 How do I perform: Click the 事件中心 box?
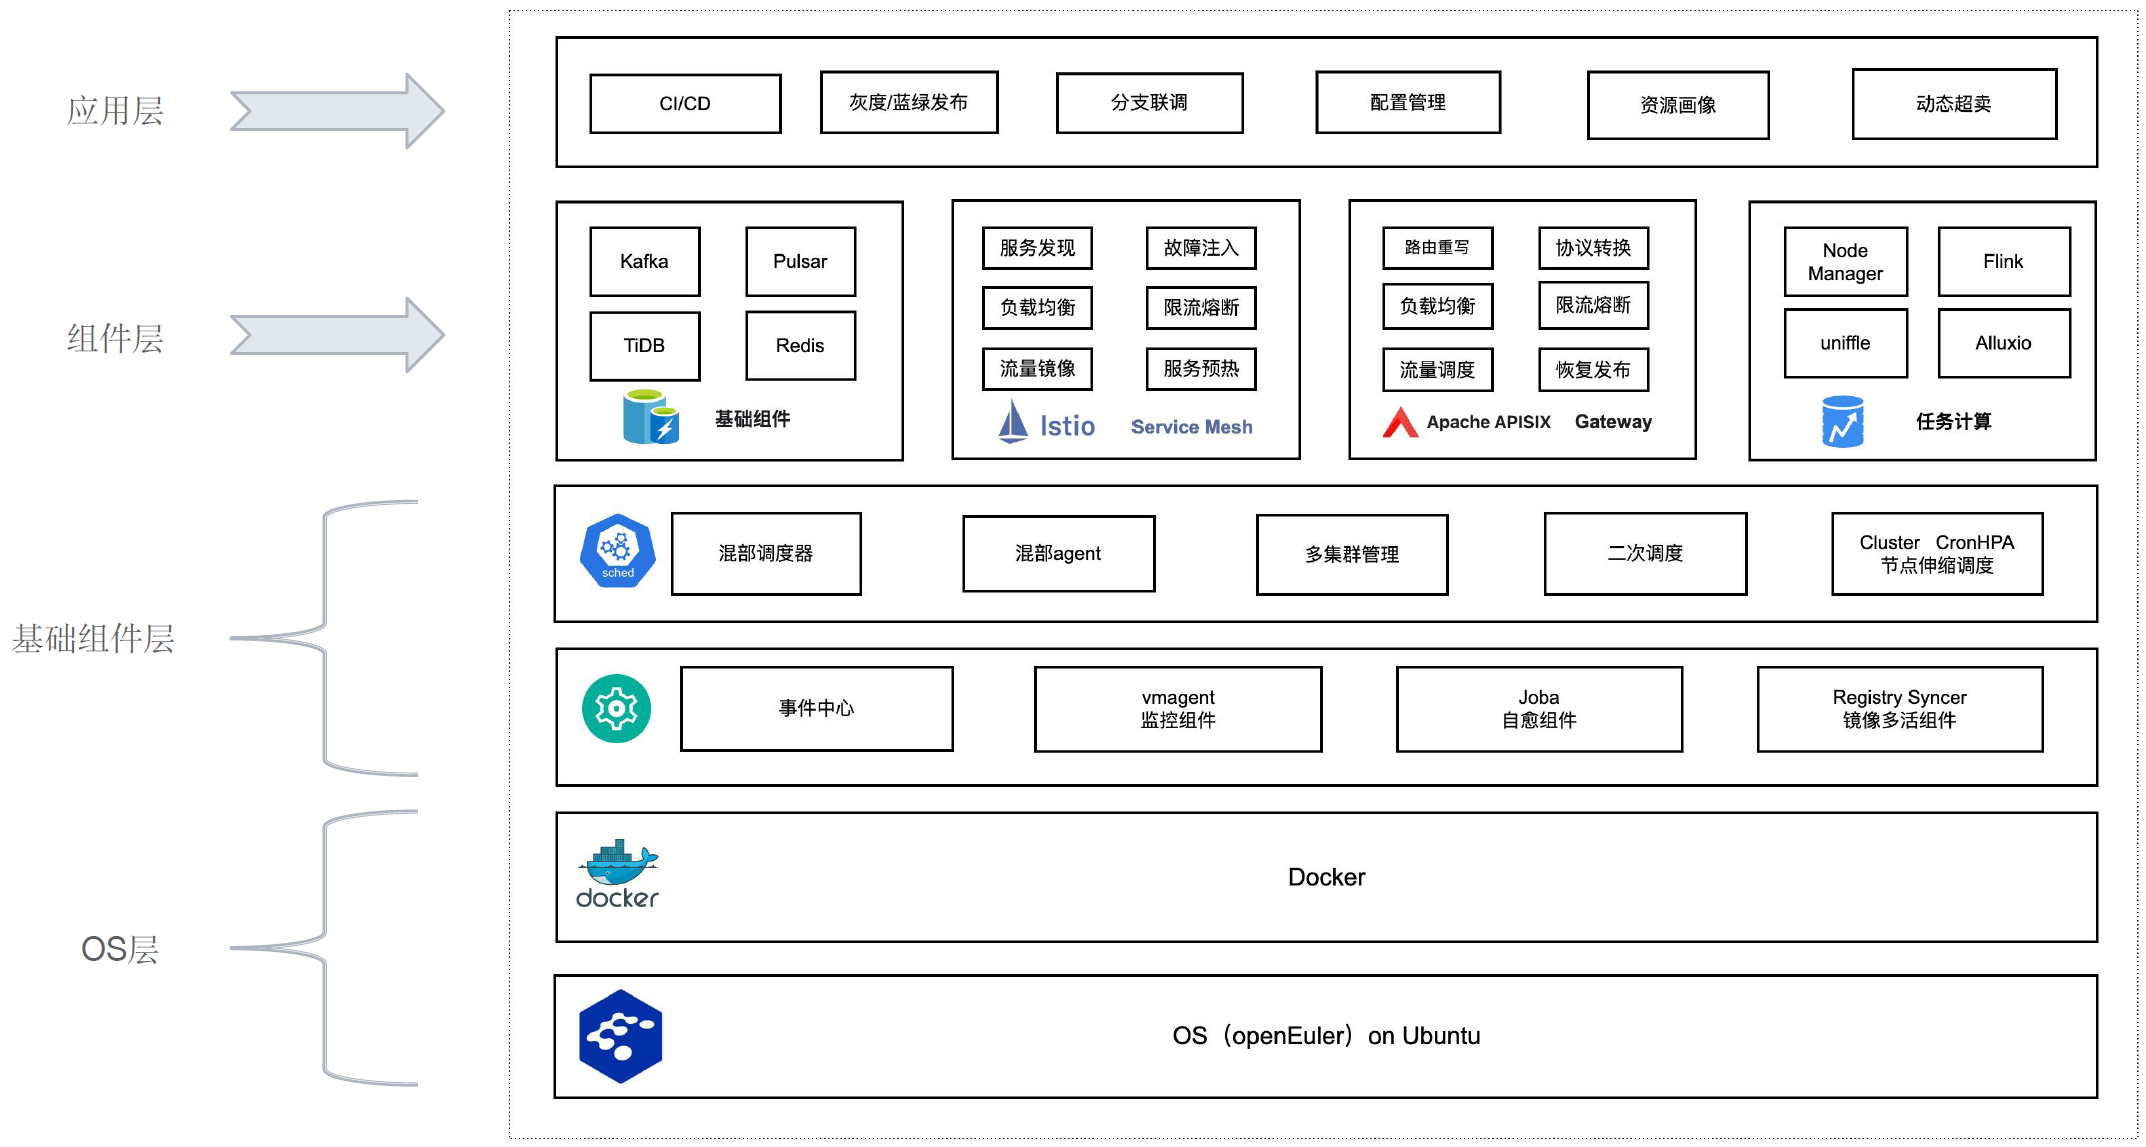tap(817, 709)
